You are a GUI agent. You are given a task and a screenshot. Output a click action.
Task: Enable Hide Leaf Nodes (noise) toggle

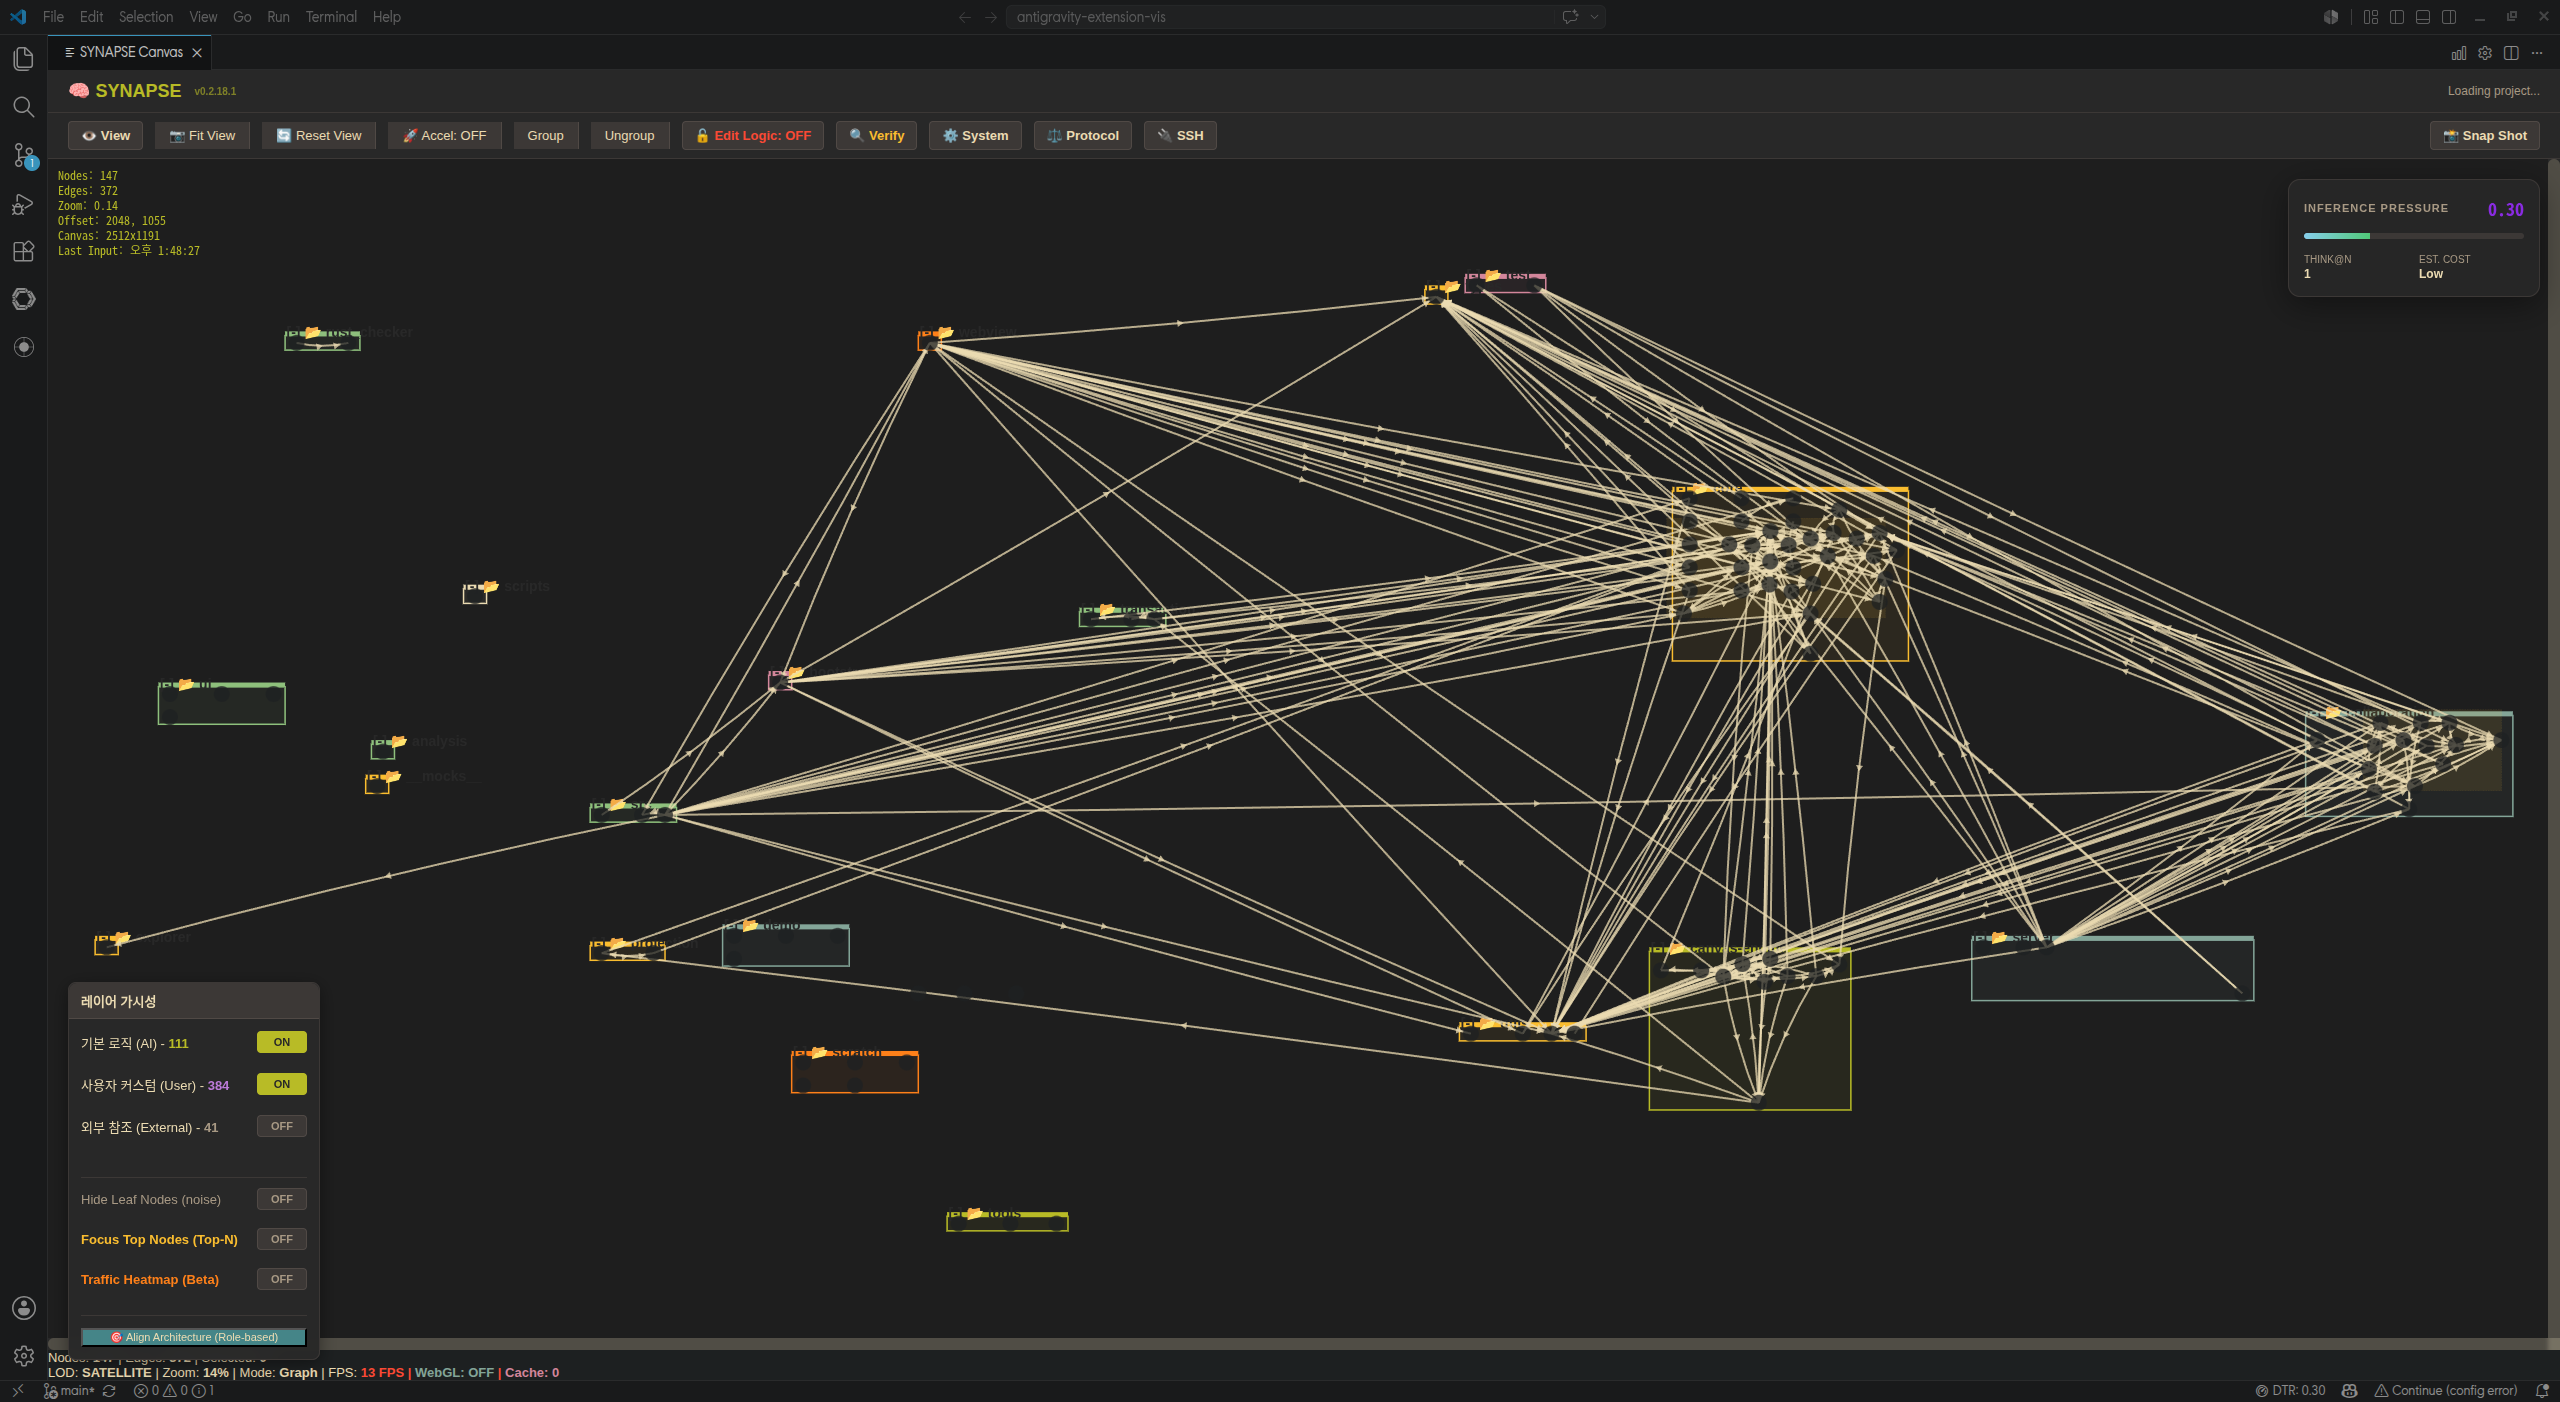coord(282,1199)
